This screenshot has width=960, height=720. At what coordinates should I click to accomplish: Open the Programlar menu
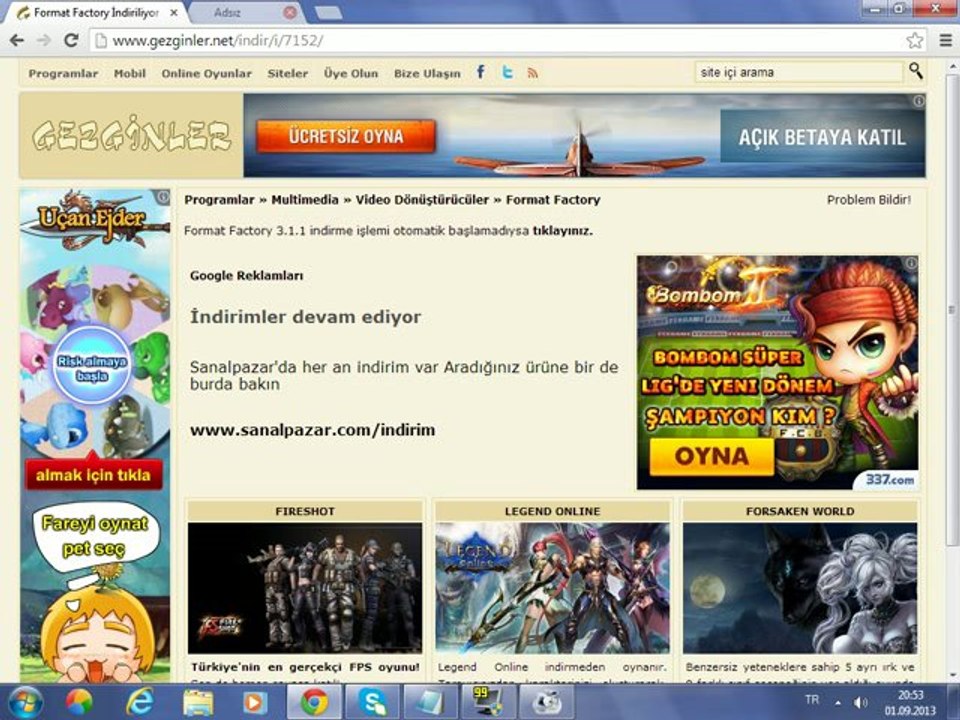63,73
